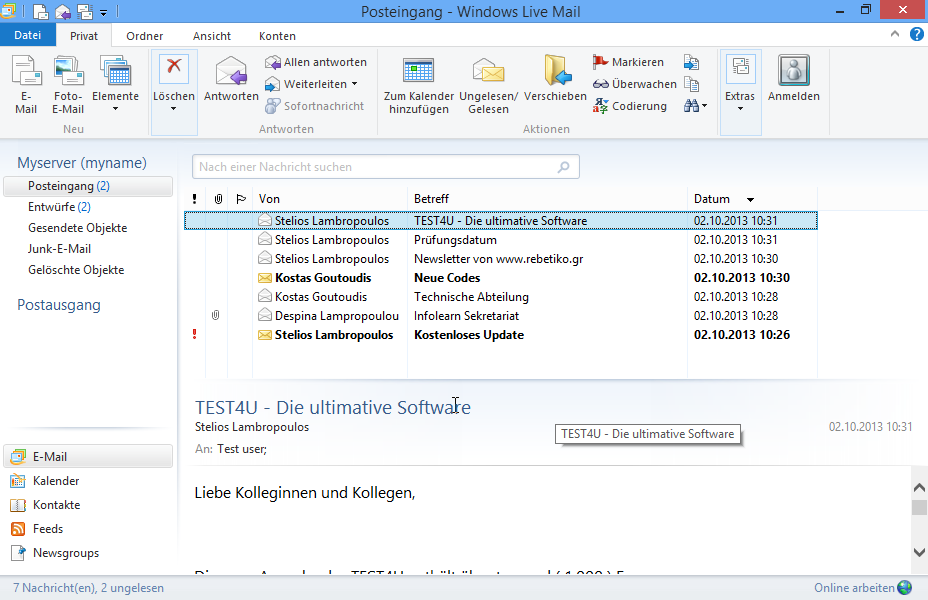Image resolution: width=928 pixels, height=600 pixels.
Task: Switch to the Feeds view
Action: 37,529
